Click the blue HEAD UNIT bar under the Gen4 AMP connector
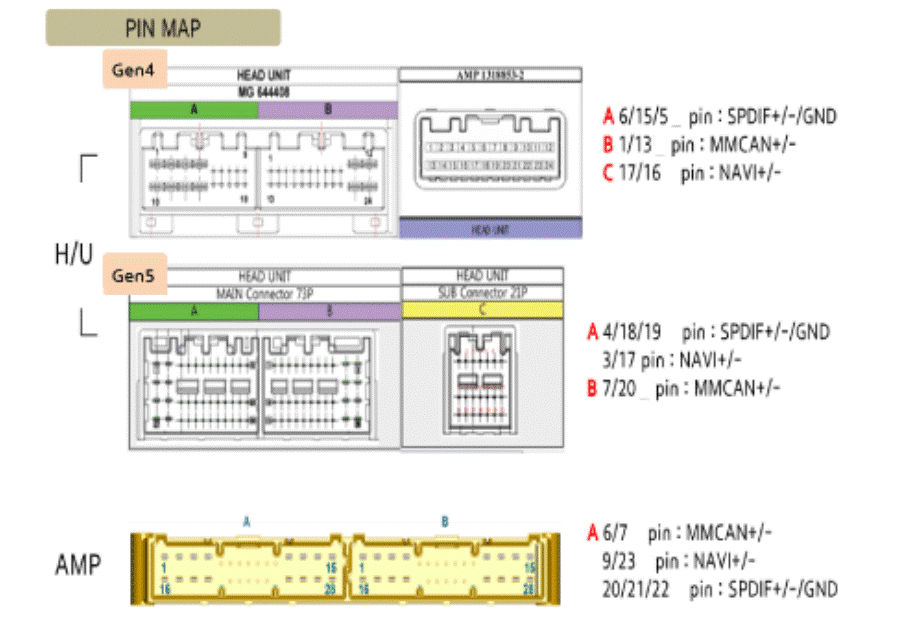The image size is (920, 636). 491,229
